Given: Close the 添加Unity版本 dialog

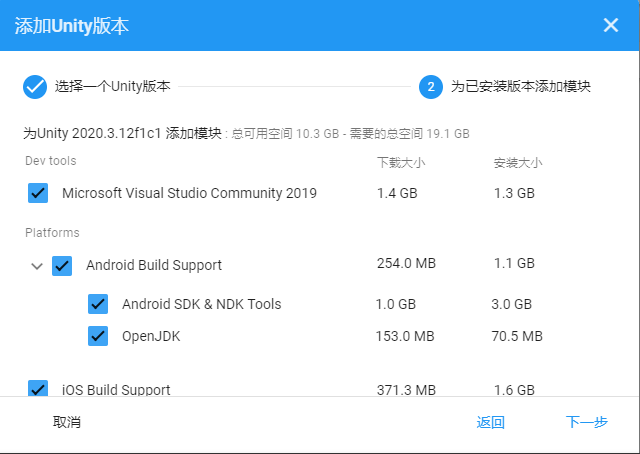Looking at the screenshot, I should (611, 25).
